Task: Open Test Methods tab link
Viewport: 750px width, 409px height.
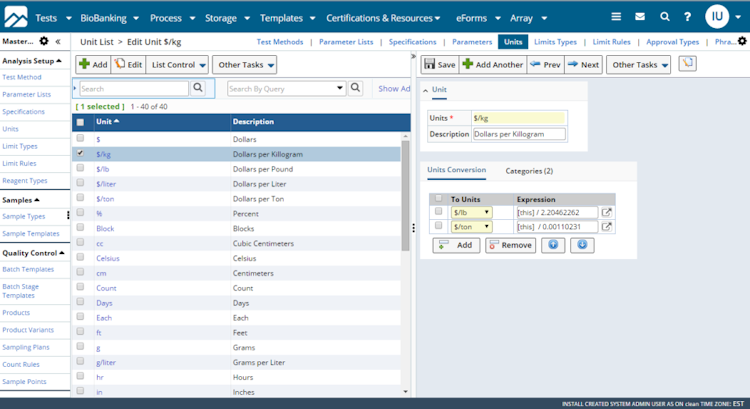Action: (280, 42)
